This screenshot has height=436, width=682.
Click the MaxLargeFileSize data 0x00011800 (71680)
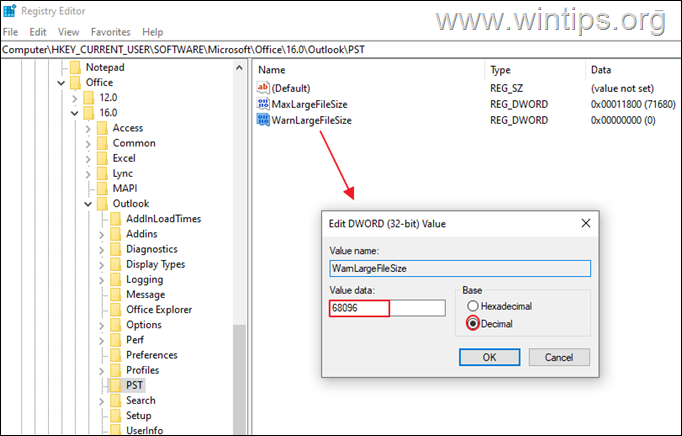click(x=633, y=104)
